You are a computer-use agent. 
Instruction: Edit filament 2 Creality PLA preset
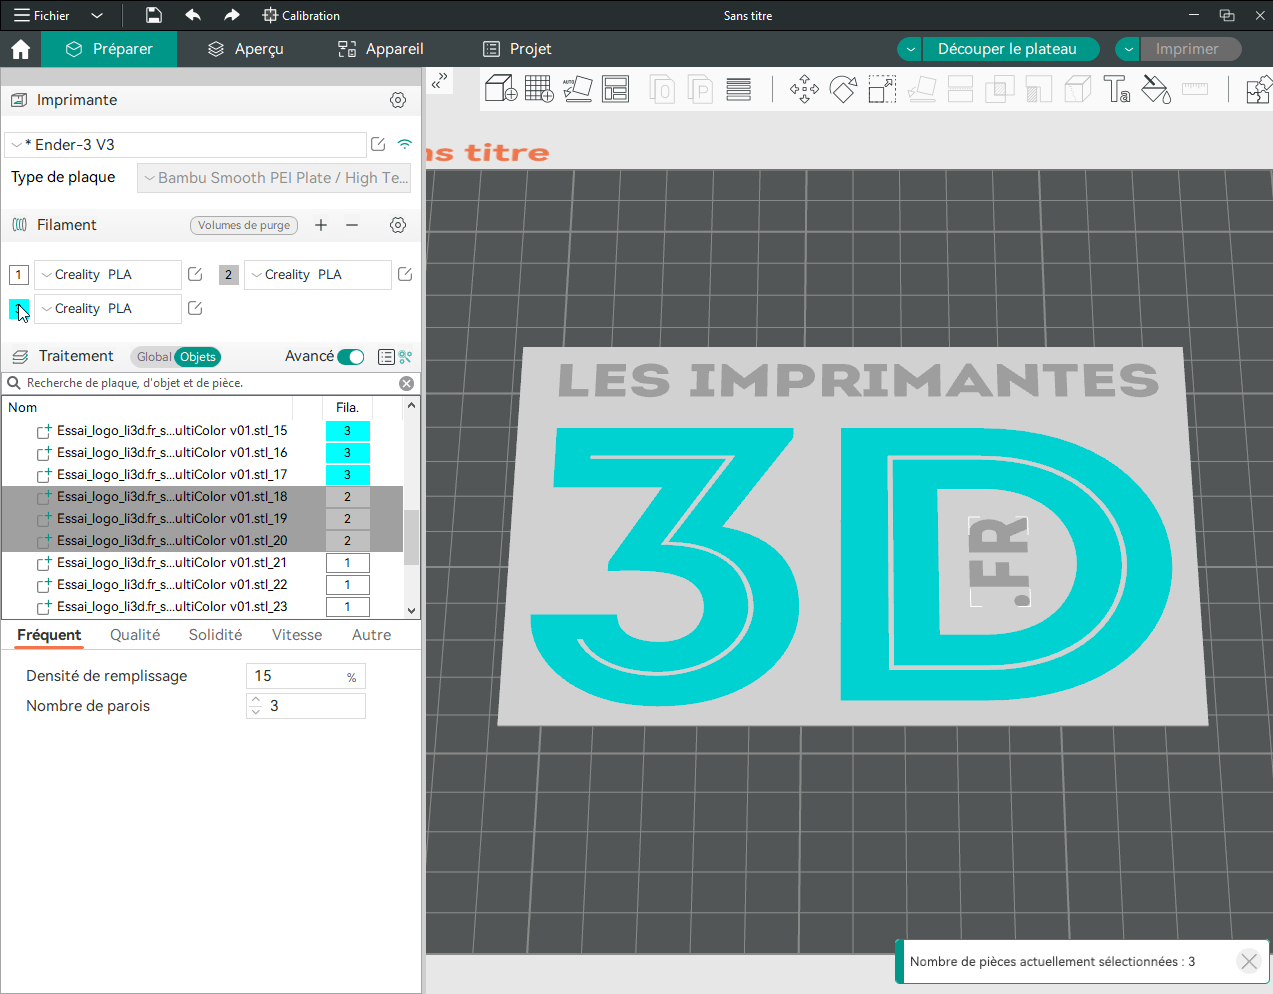(405, 274)
